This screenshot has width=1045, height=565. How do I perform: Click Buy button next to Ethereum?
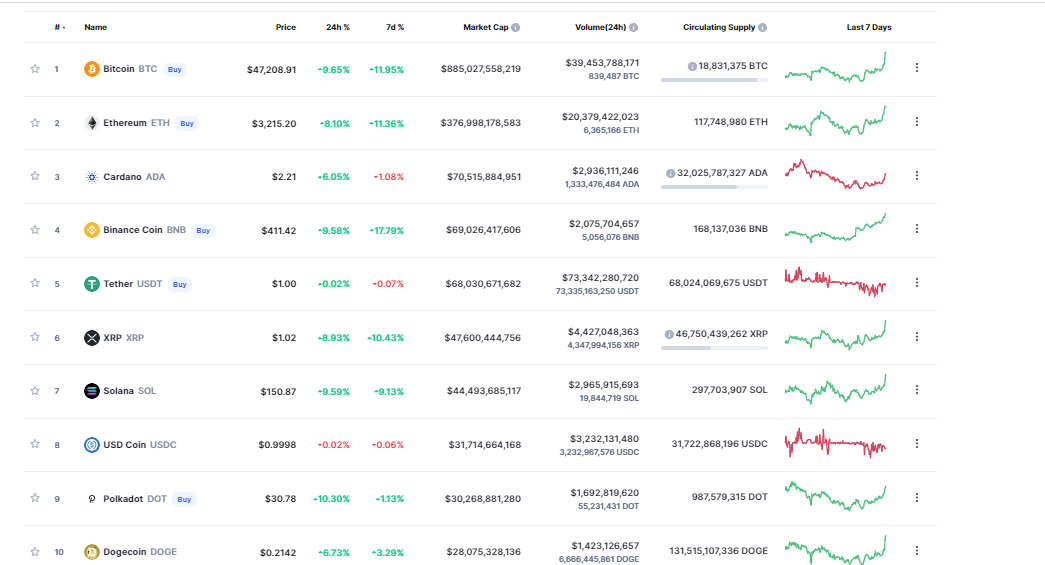coord(187,123)
